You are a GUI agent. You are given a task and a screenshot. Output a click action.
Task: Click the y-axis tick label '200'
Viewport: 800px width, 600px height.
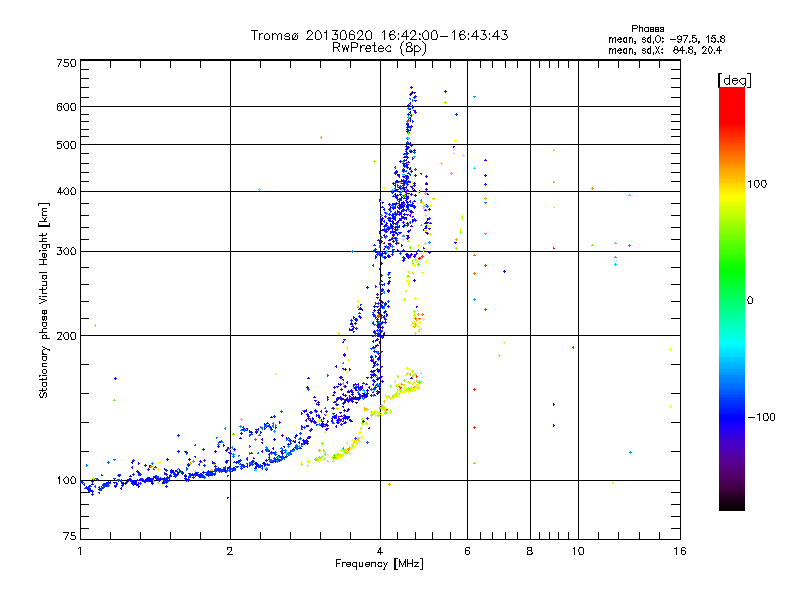(67, 336)
